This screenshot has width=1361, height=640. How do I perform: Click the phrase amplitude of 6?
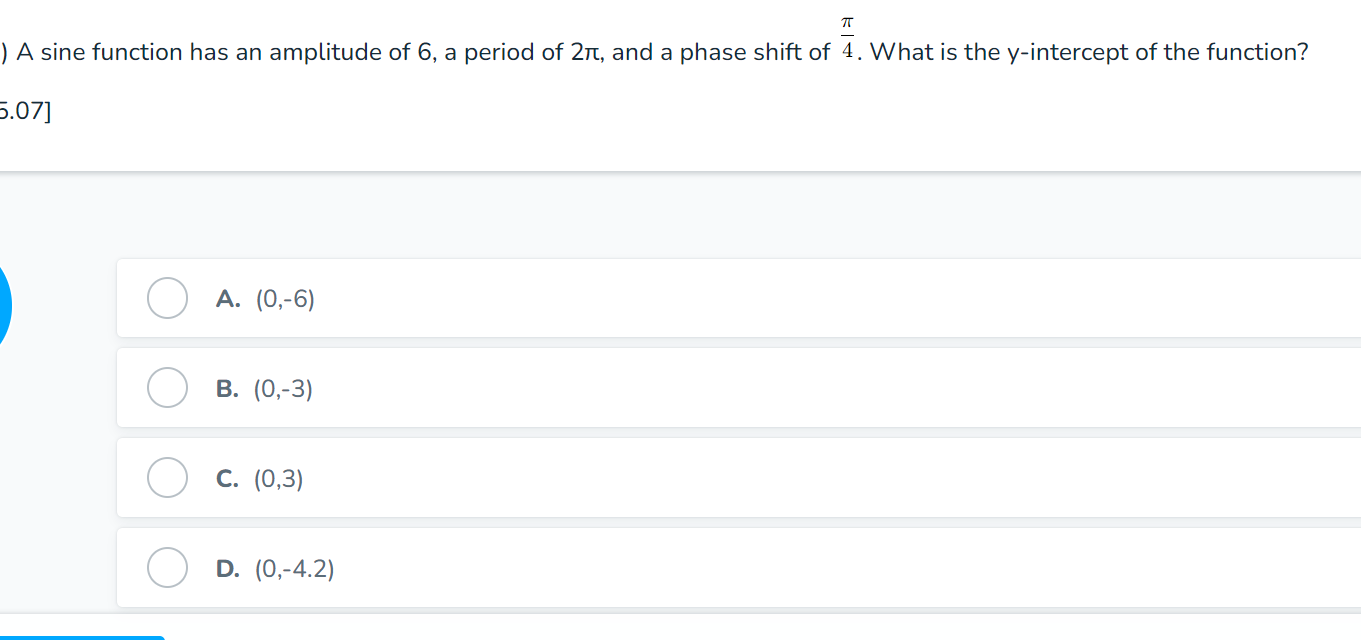[x=342, y=52]
